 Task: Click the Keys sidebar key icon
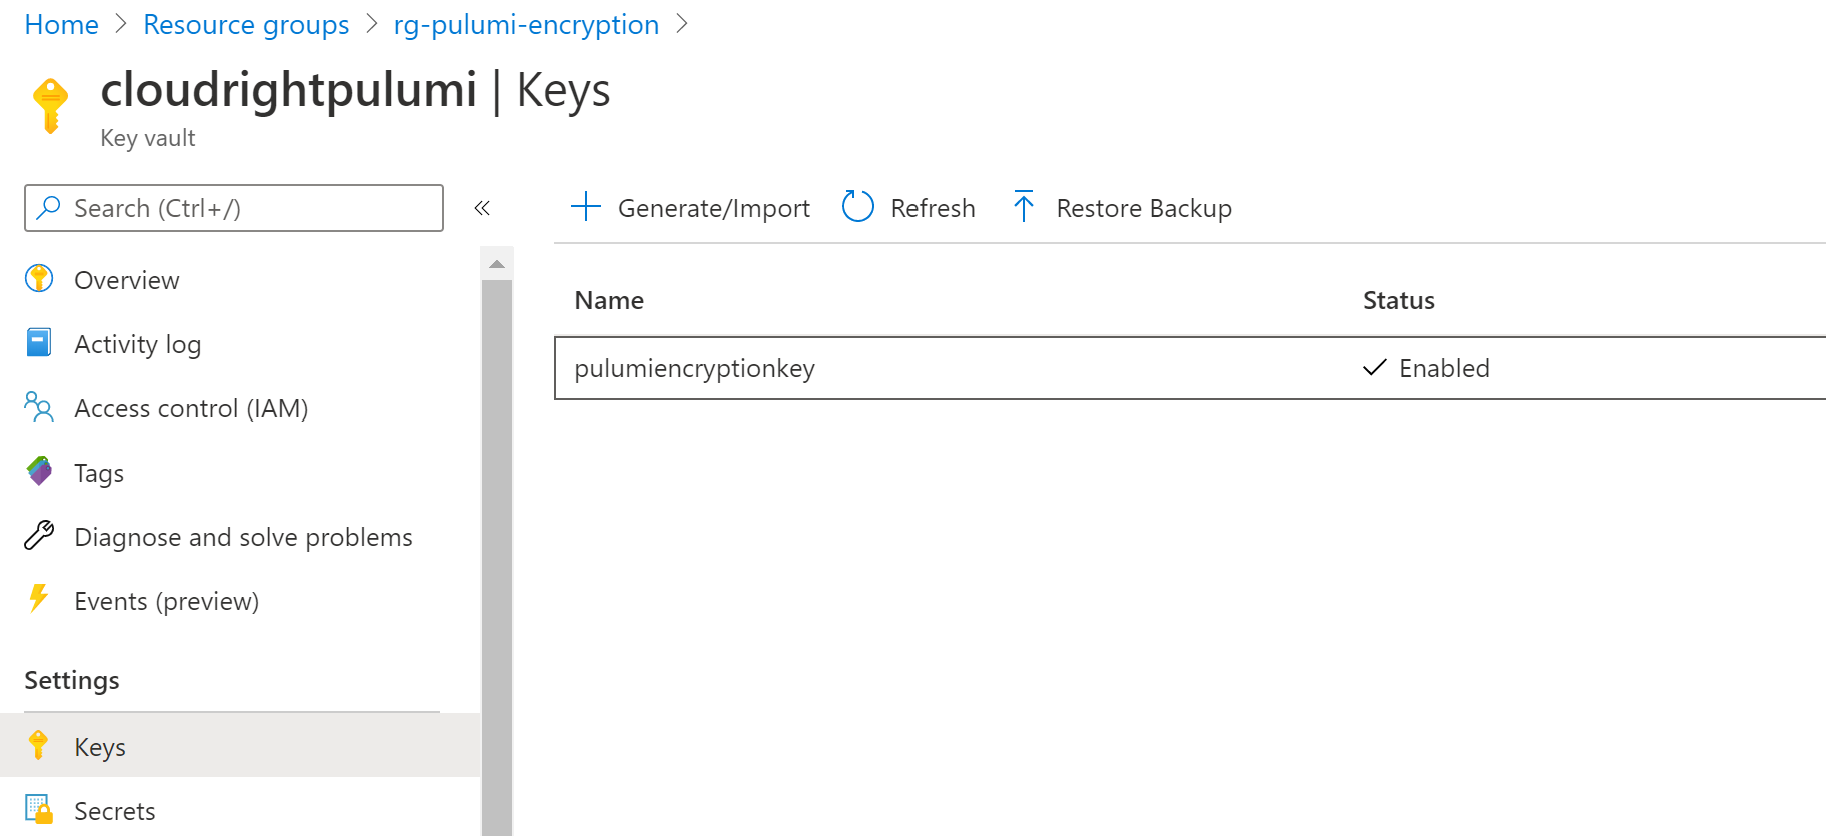[38, 745]
